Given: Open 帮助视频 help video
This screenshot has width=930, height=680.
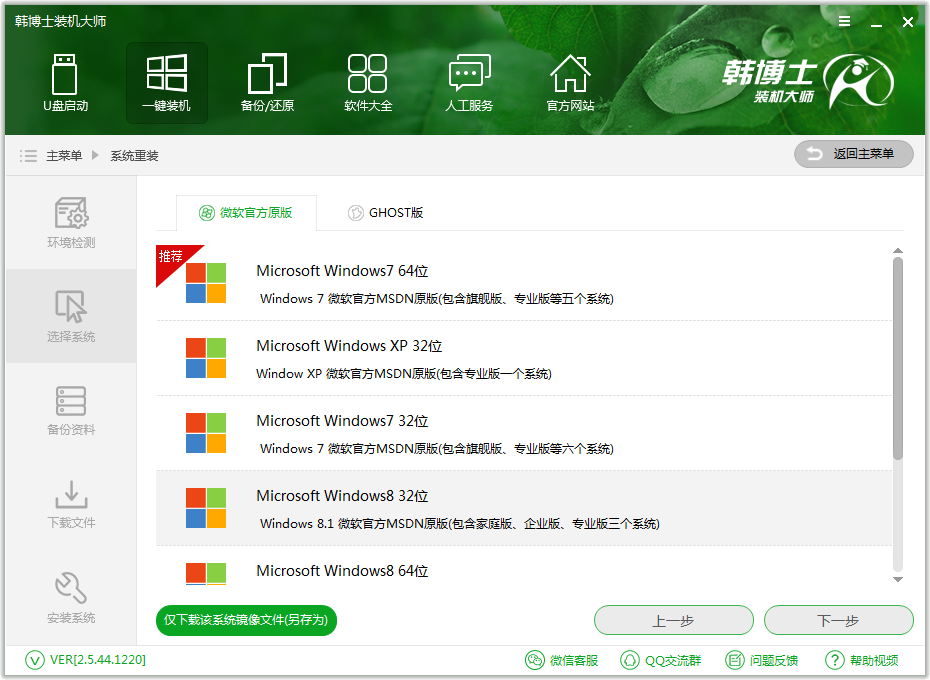Looking at the screenshot, I should tap(862, 660).
